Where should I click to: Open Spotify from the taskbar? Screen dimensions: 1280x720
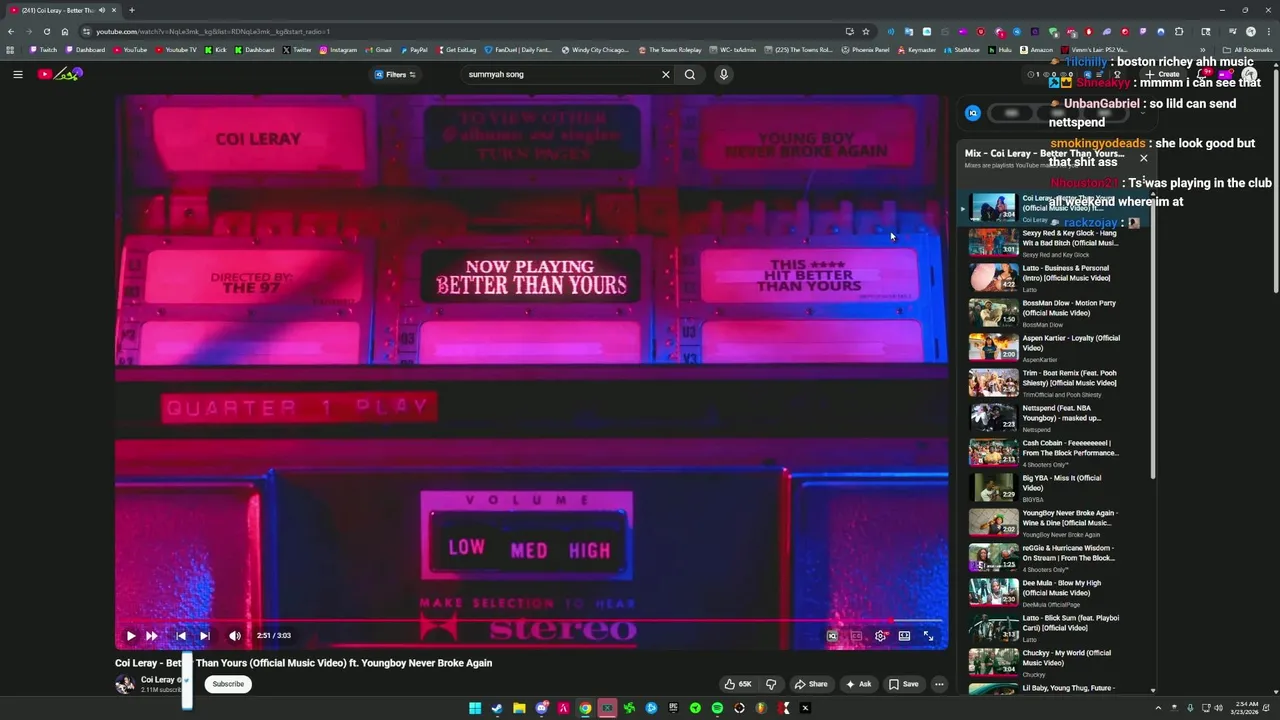tap(717, 708)
